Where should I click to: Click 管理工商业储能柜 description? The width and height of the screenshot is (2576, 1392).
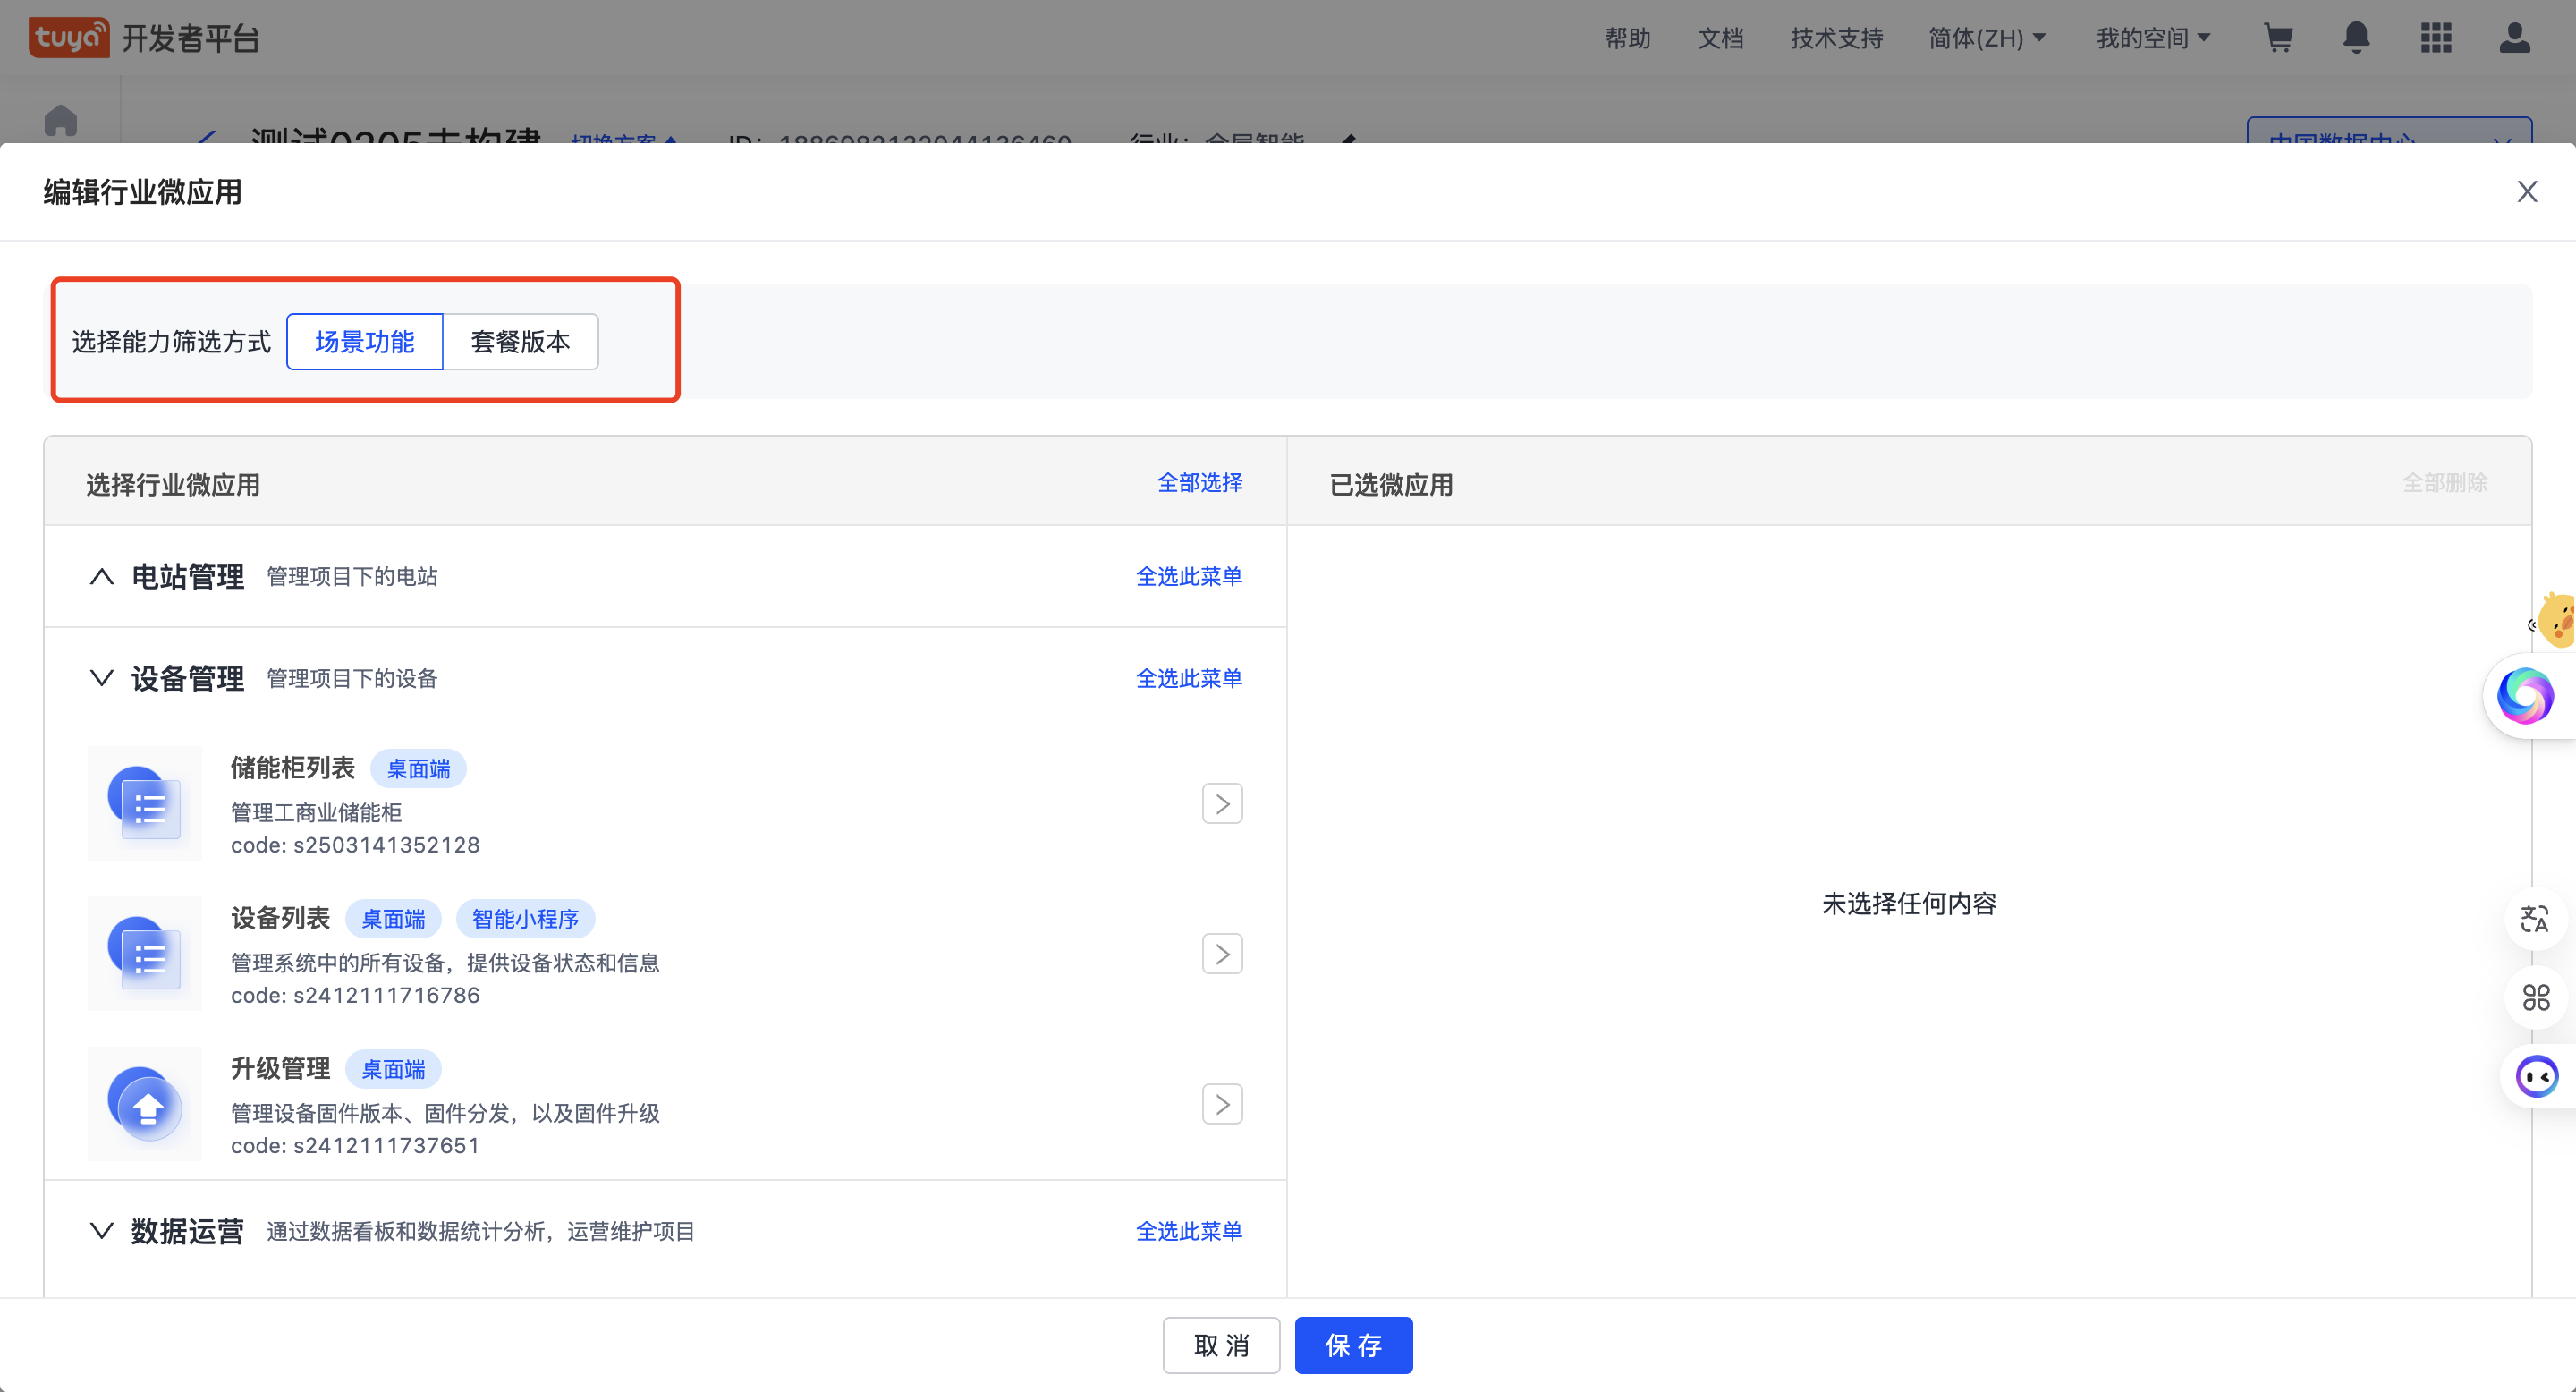click(316, 813)
